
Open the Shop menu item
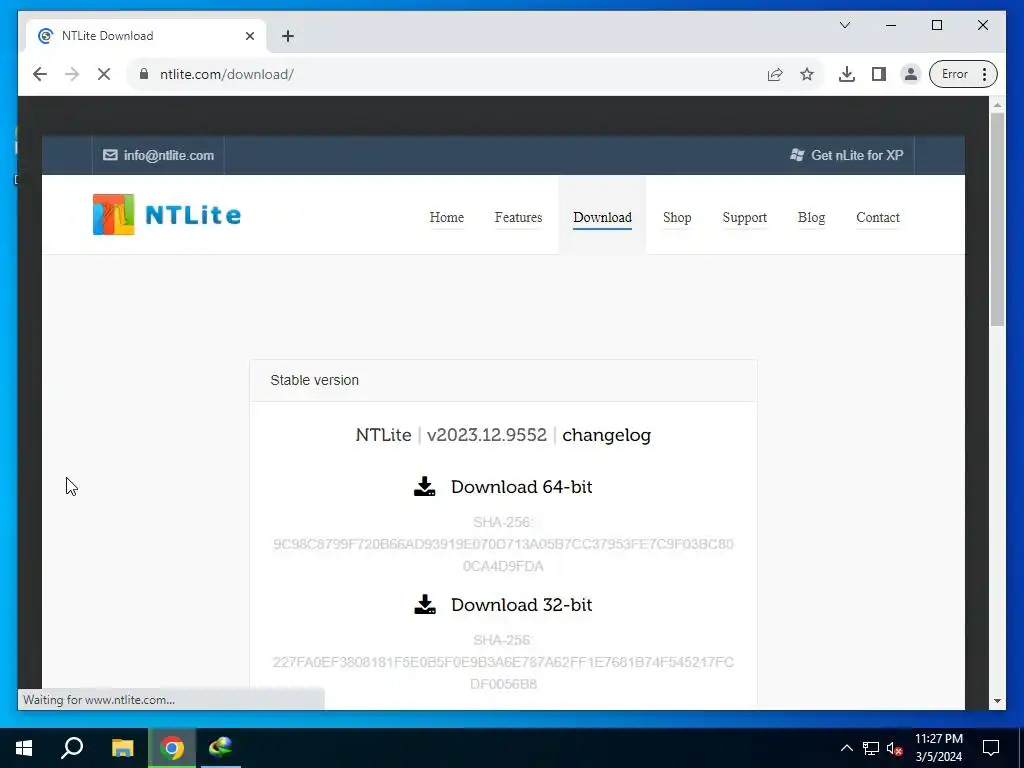pyautogui.click(x=677, y=217)
